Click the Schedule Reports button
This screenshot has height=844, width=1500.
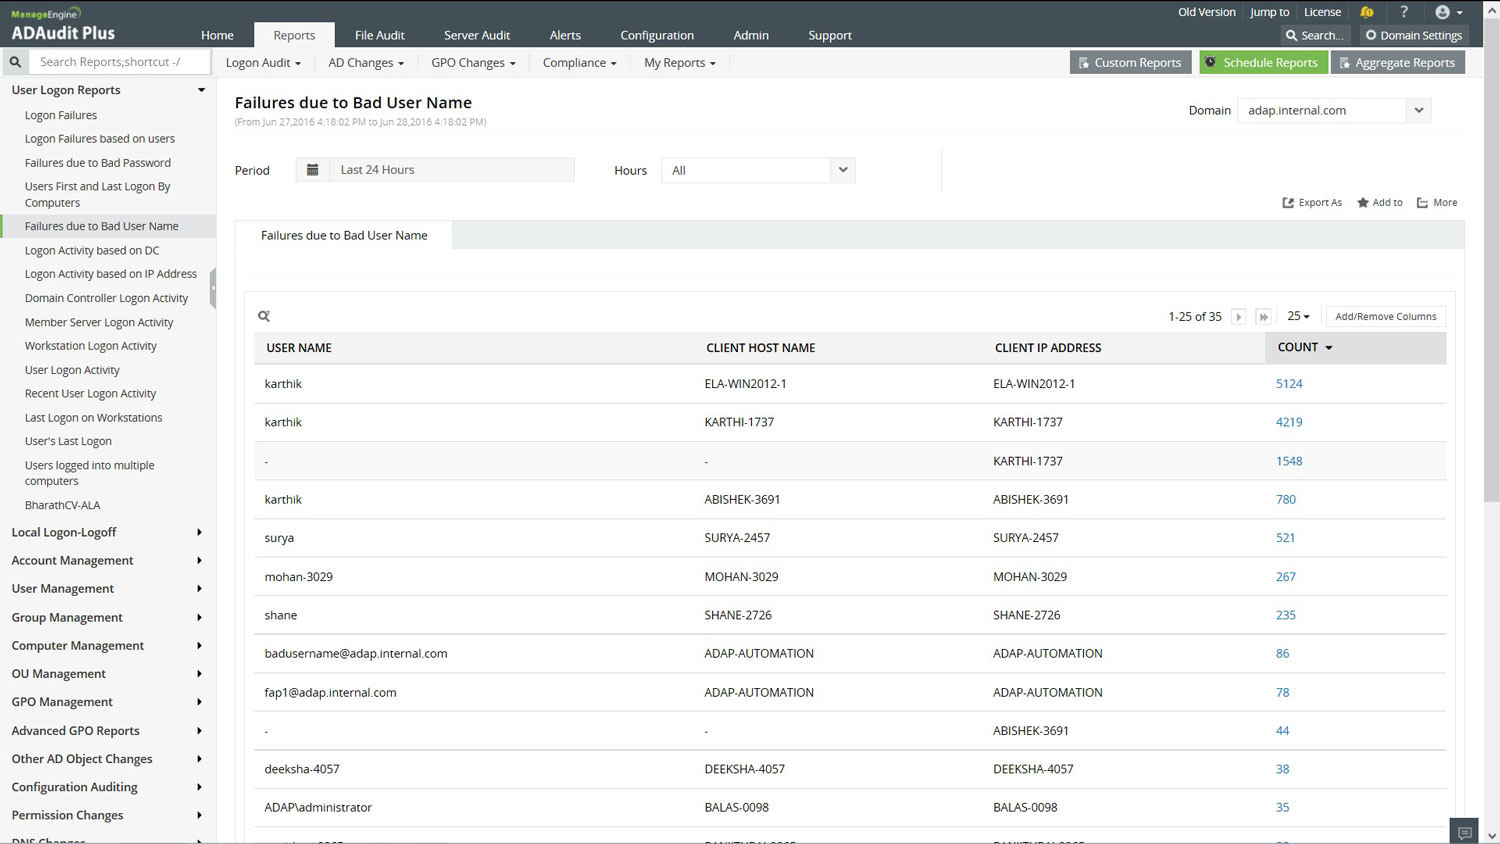(1263, 62)
